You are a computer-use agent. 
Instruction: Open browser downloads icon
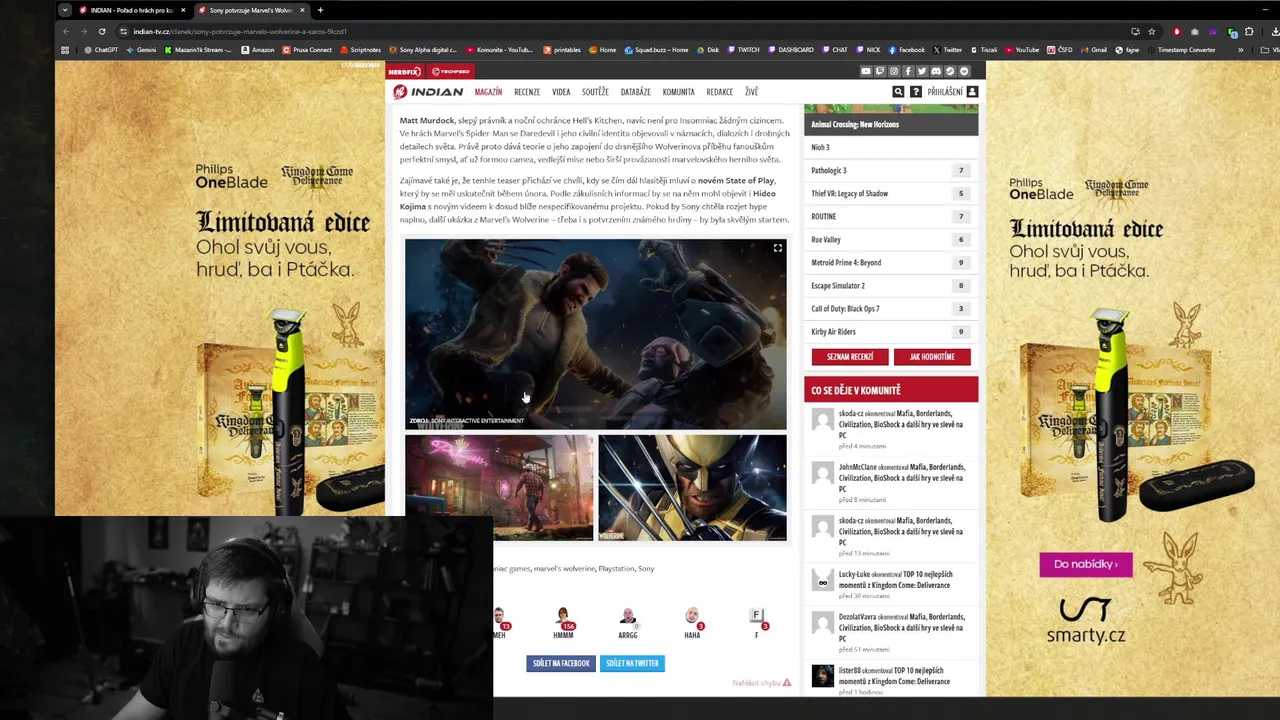point(1274,31)
